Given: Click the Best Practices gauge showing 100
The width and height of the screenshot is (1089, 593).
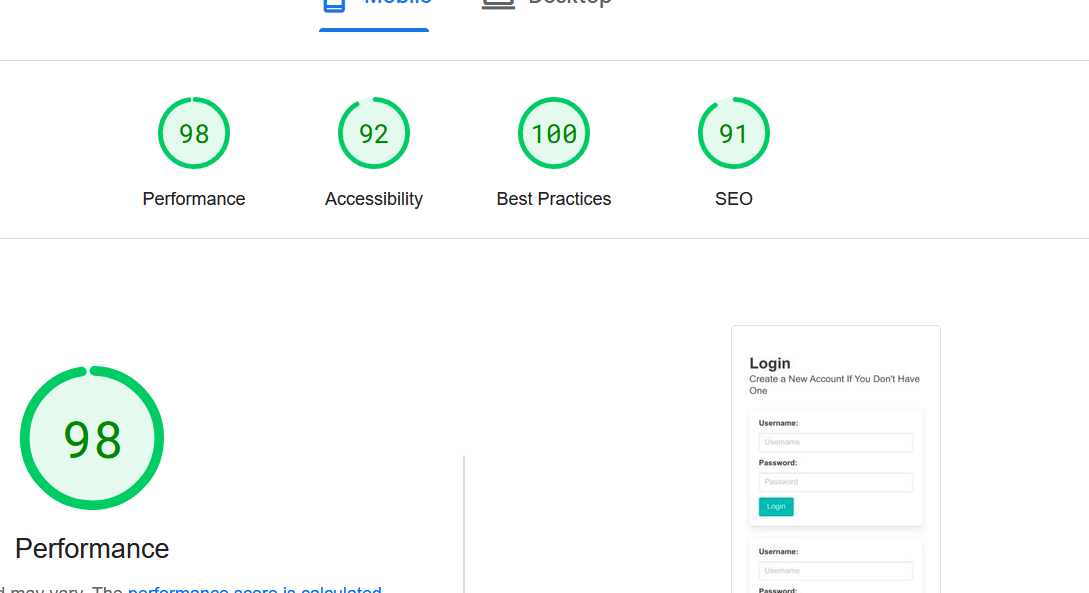Looking at the screenshot, I should pyautogui.click(x=554, y=133).
